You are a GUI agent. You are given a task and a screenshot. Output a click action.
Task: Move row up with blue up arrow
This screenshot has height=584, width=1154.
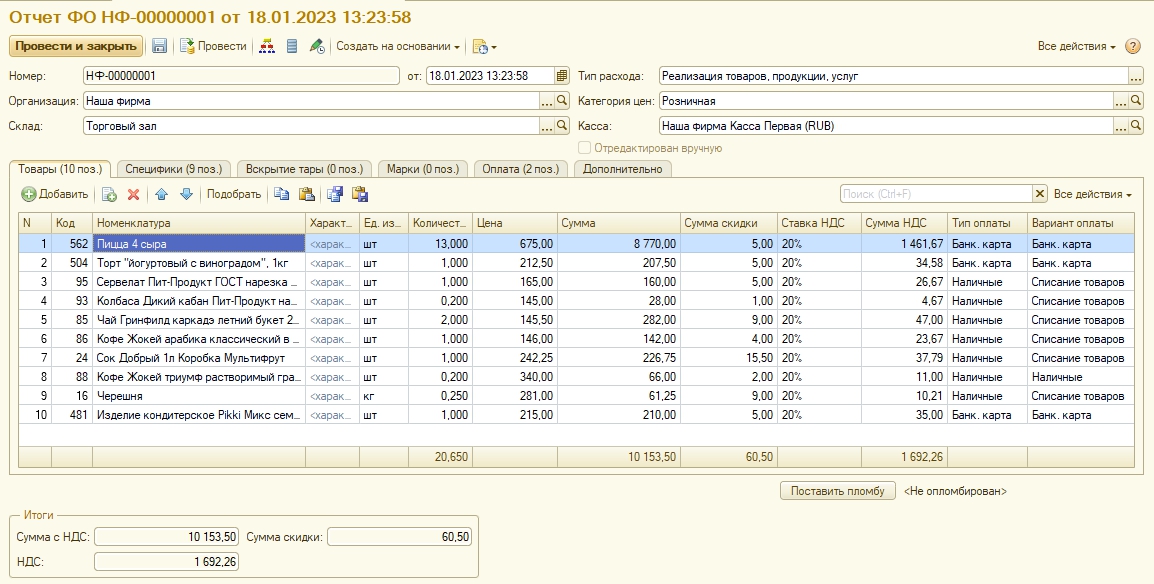point(162,194)
